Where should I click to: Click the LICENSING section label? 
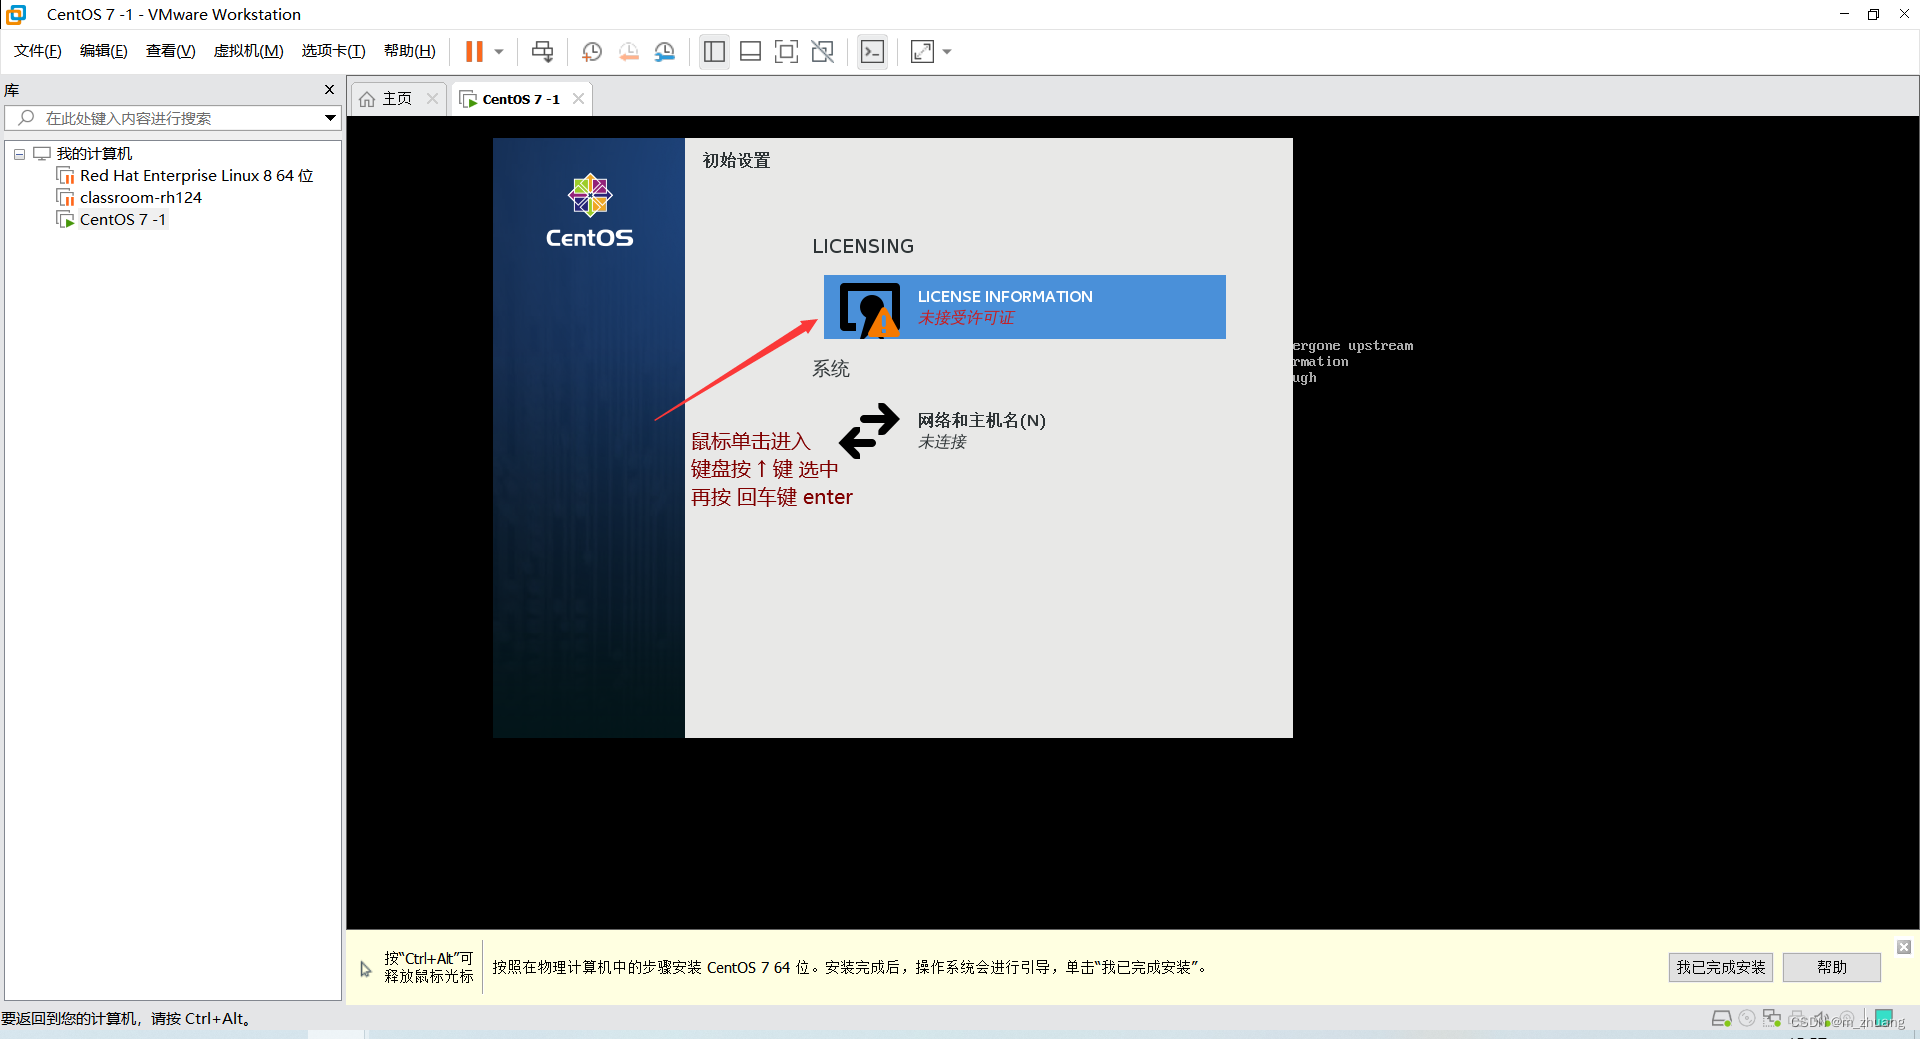click(863, 246)
